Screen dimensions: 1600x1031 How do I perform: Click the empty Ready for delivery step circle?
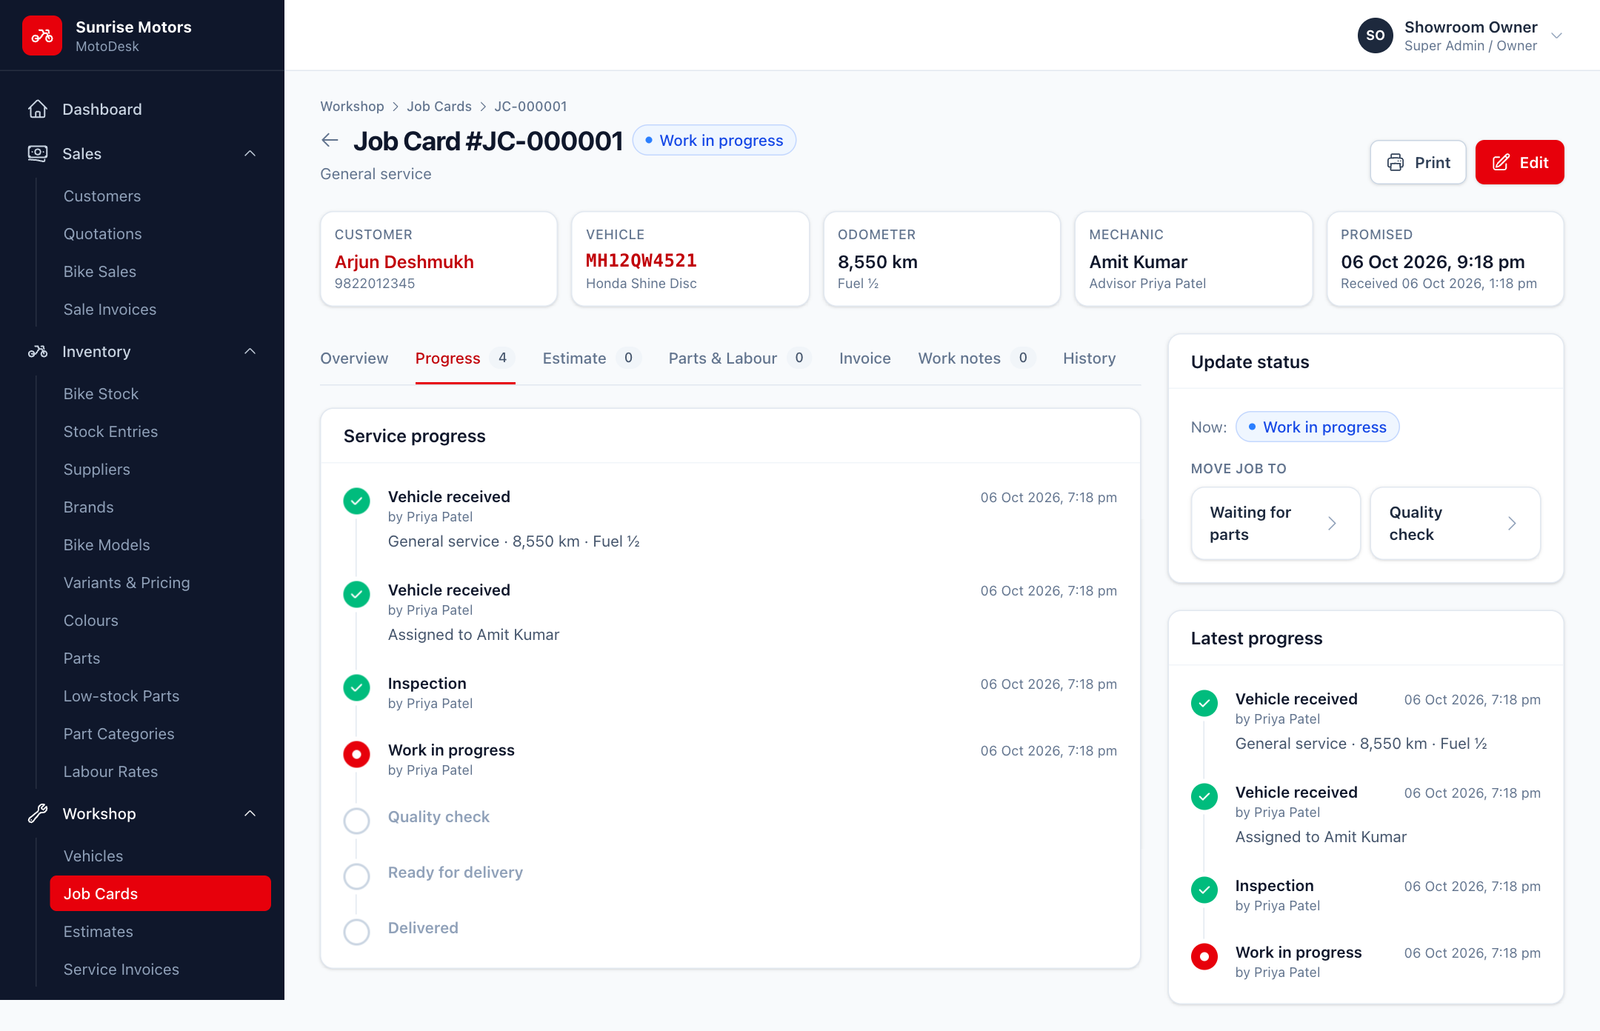coord(357,877)
